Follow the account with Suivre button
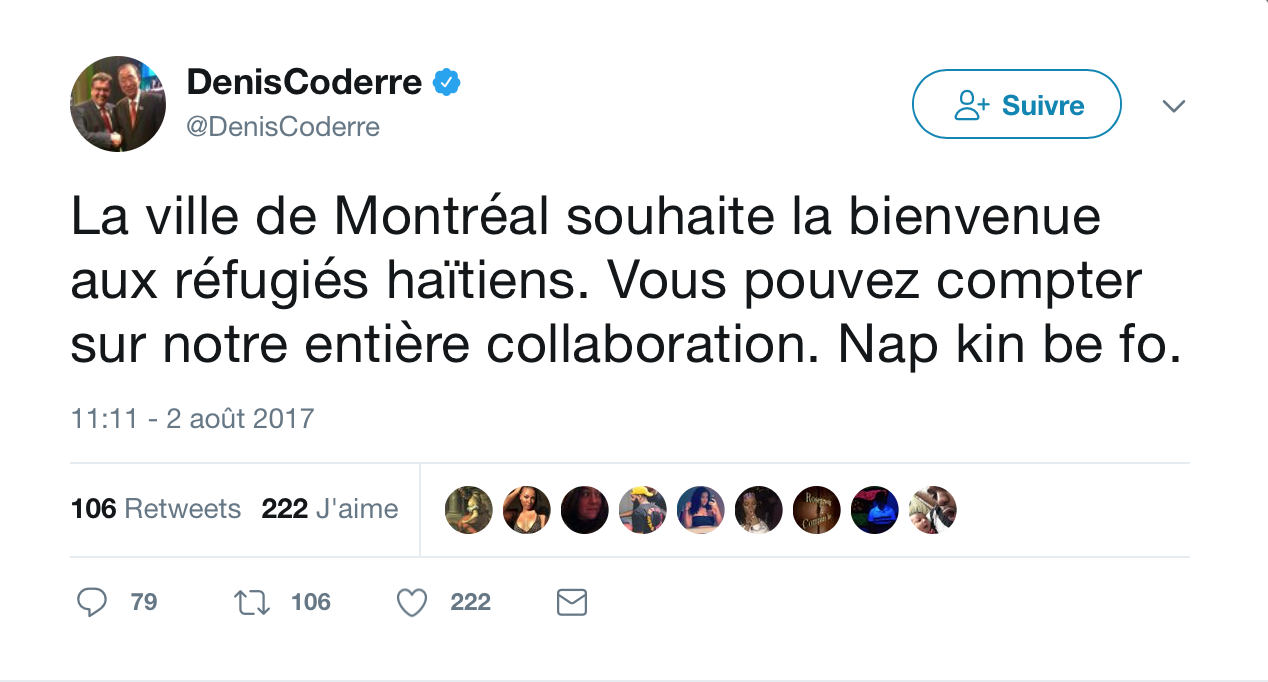 click(1017, 104)
